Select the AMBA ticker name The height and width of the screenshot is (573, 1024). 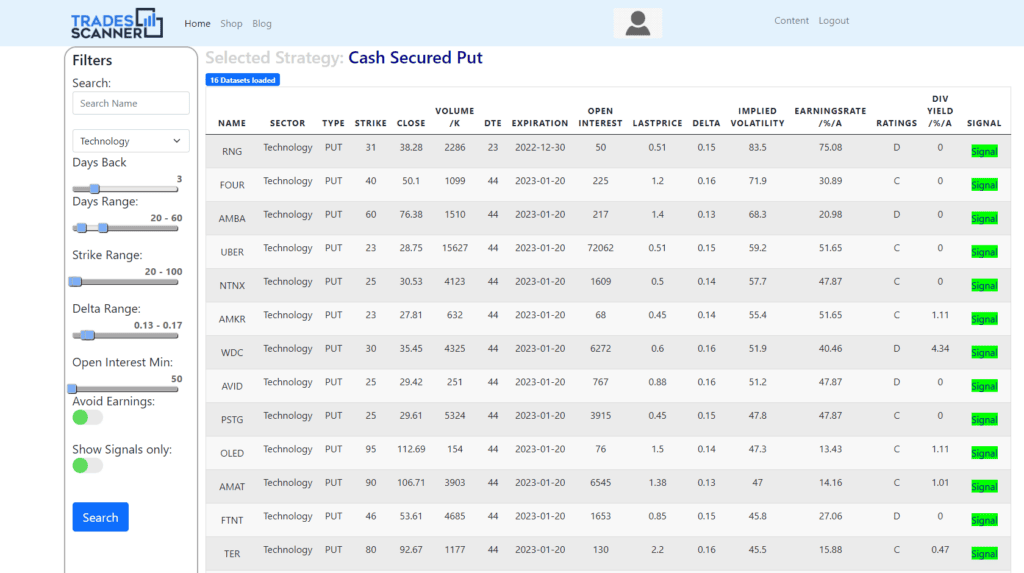click(232, 218)
